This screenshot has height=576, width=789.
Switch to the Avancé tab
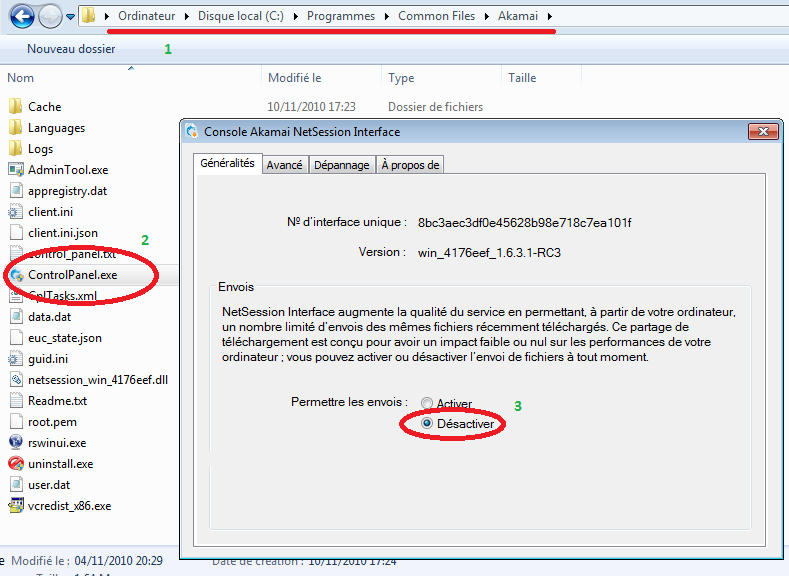pos(284,165)
